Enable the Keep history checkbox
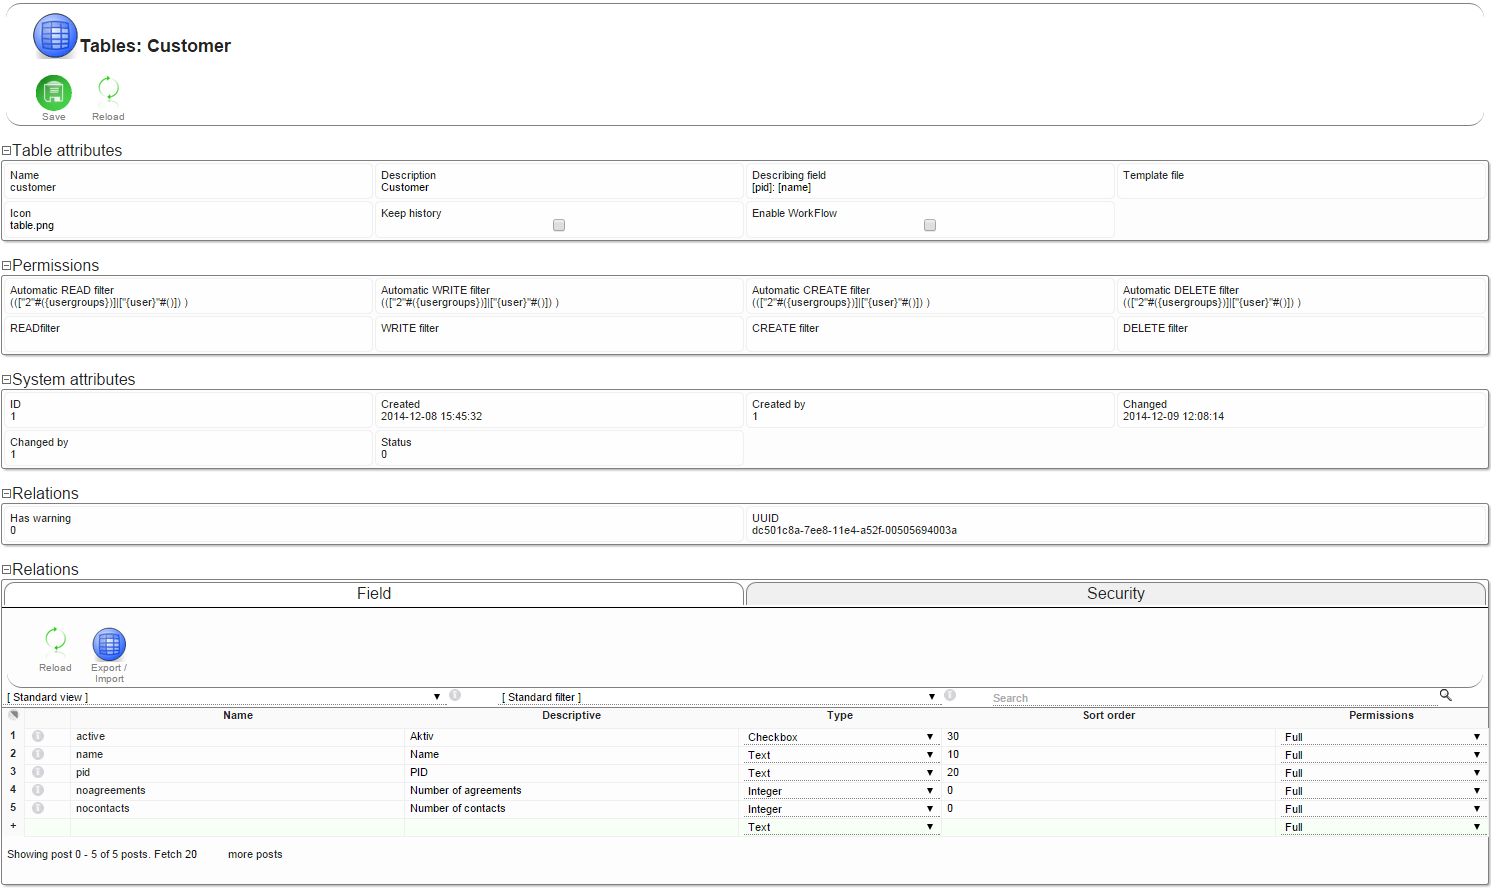1491x888 pixels. (559, 225)
